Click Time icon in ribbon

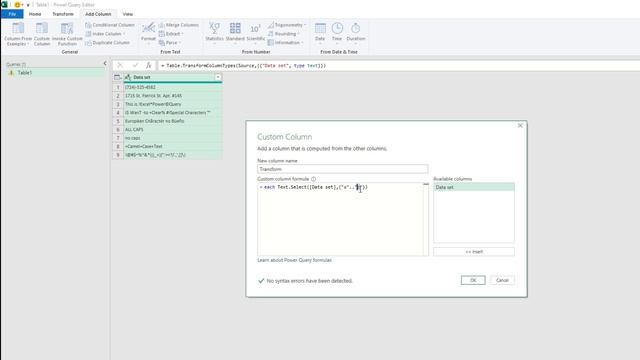click(x=337, y=28)
